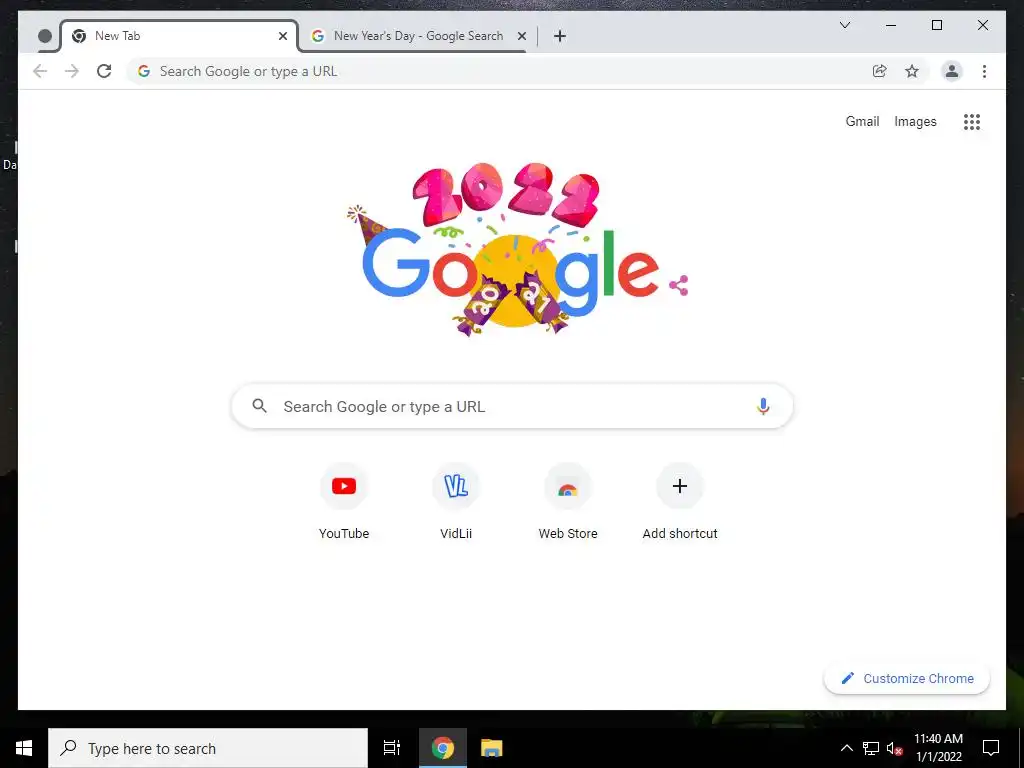
Task: Open Task View from the taskbar
Action: 392,748
